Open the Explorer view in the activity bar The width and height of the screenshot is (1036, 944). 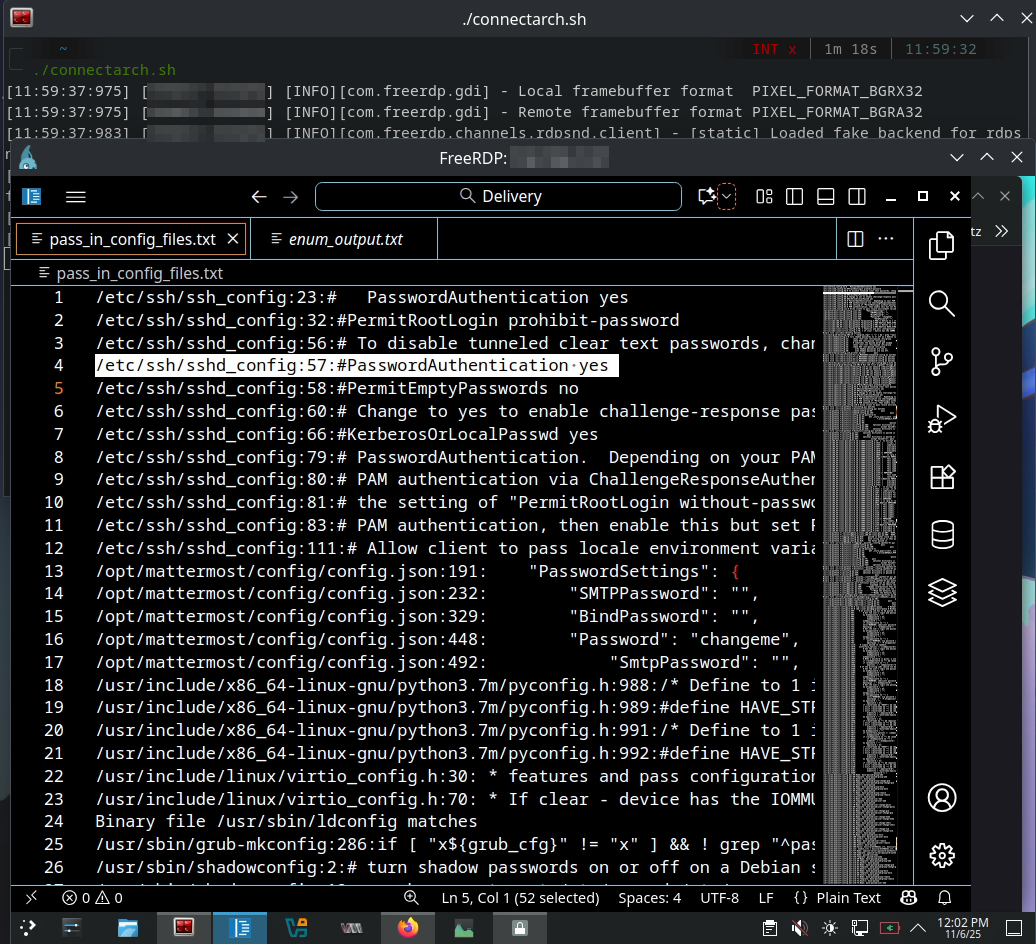click(x=941, y=246)
